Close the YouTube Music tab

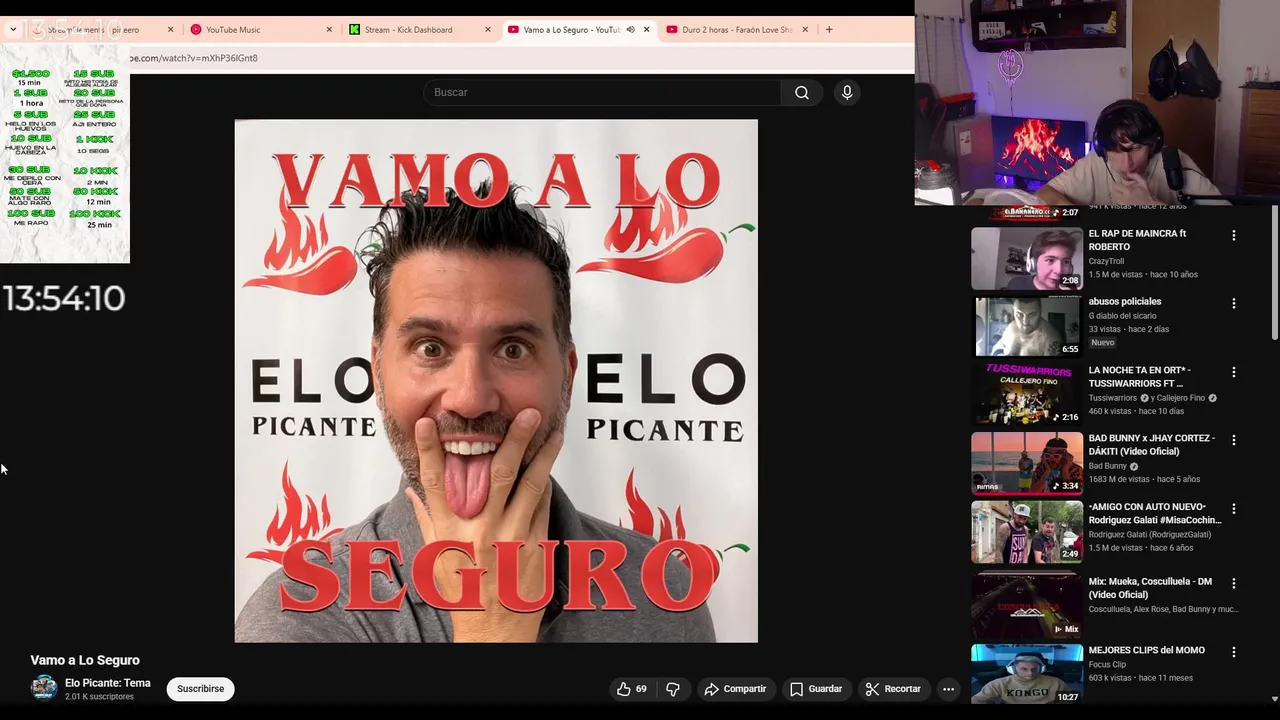pyautogui.click(x=329, y=30)
